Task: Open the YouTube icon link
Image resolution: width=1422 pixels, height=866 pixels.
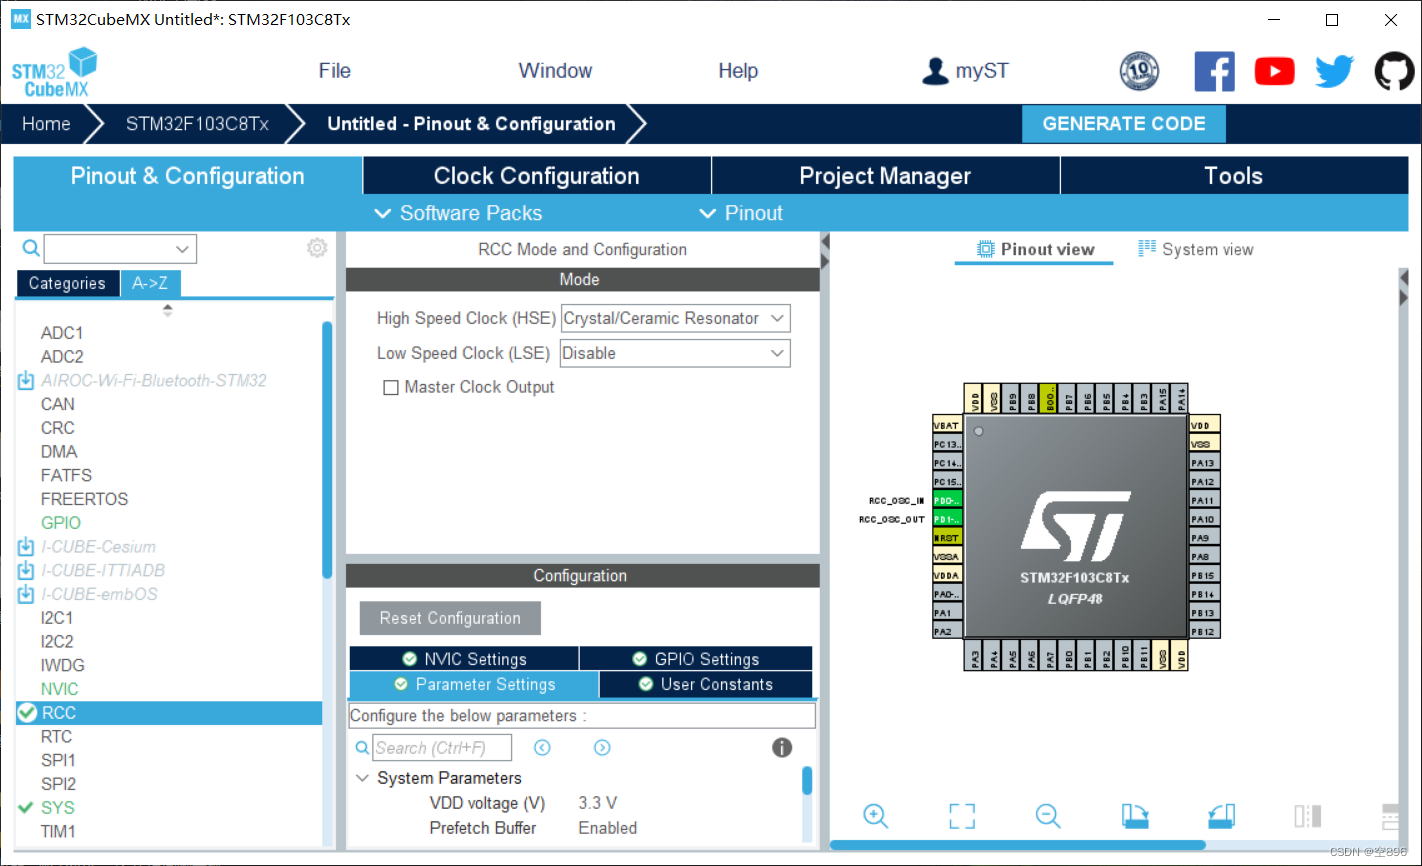Action: [x=1274, y=71]
